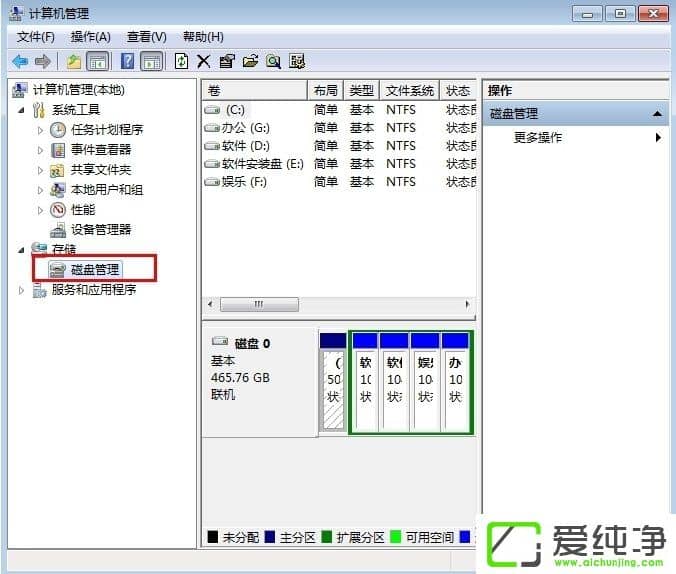Click the black X delete toolbar icon
Viewport: 676px width, 574px height.
point(204,62)
